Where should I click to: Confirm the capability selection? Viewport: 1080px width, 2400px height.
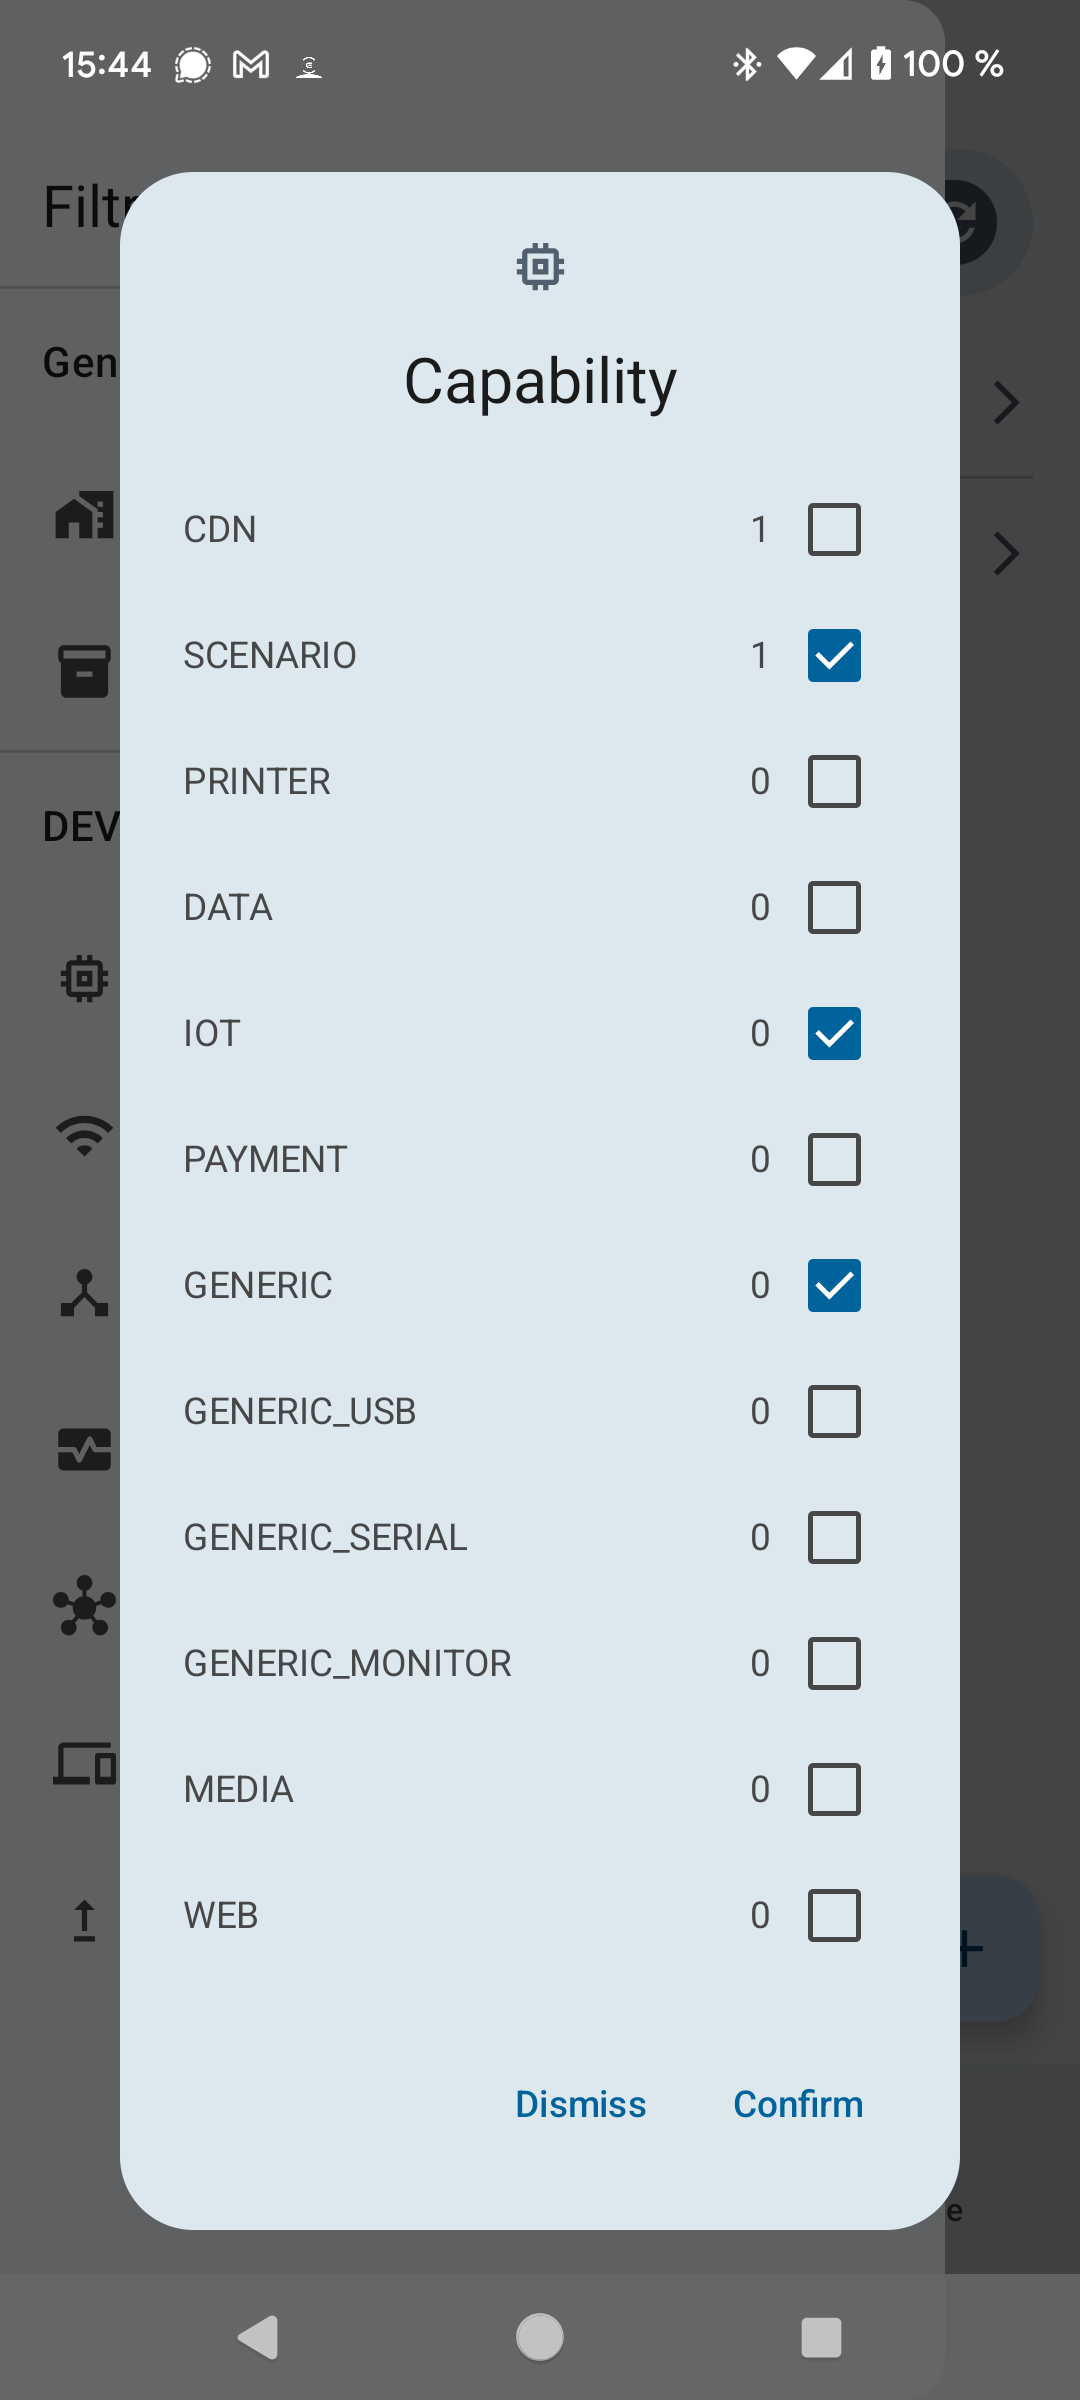click(798, 2104)
